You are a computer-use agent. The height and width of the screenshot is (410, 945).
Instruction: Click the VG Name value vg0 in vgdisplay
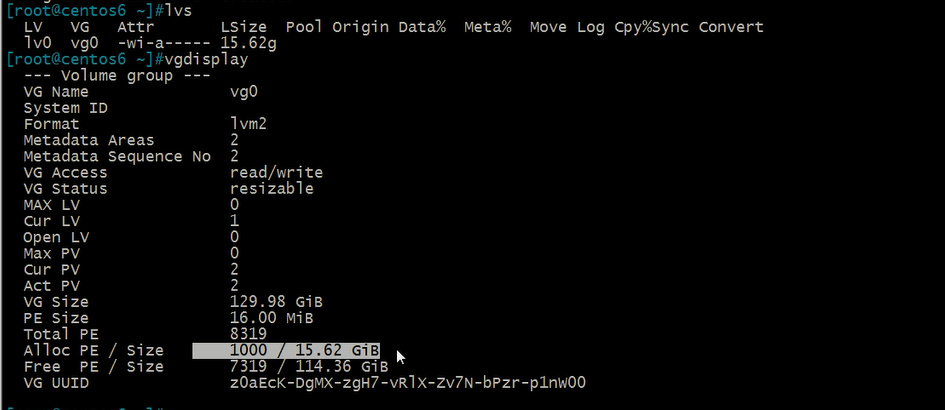click(x=244, y=92)
